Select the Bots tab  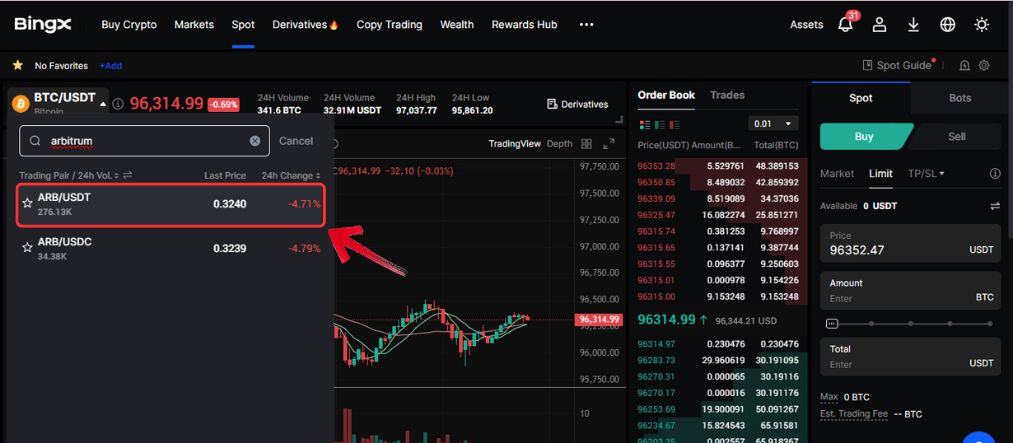coord(959,98)
